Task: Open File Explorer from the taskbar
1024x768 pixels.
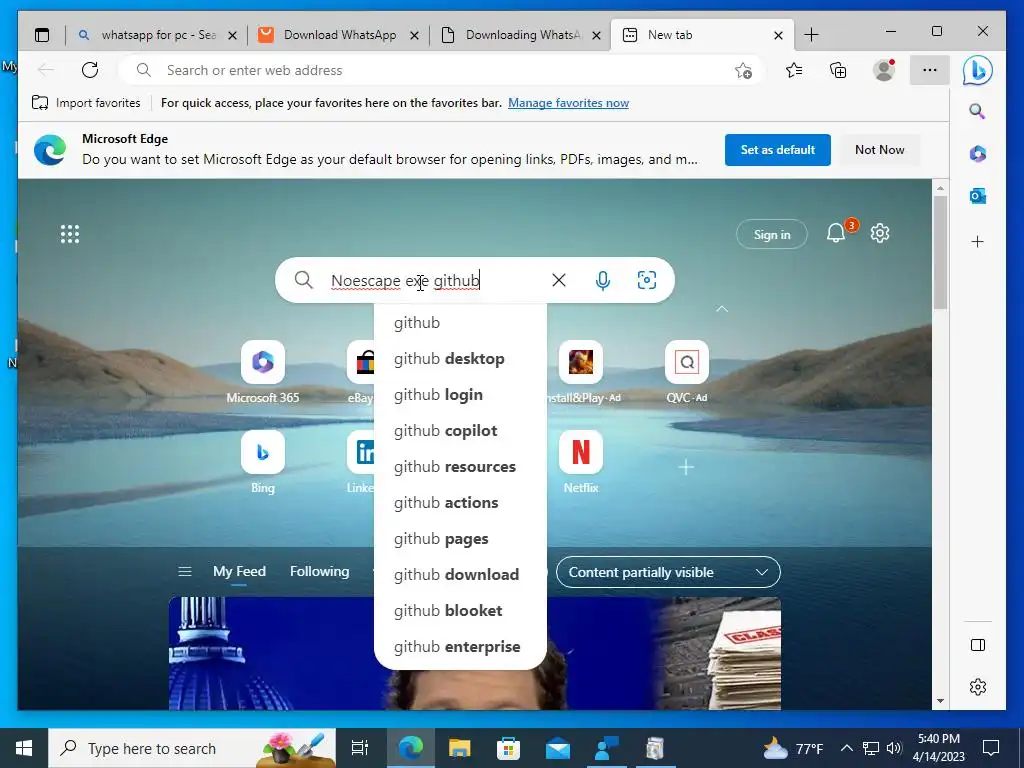Action: pyautogui.click(x=459, y=748)
